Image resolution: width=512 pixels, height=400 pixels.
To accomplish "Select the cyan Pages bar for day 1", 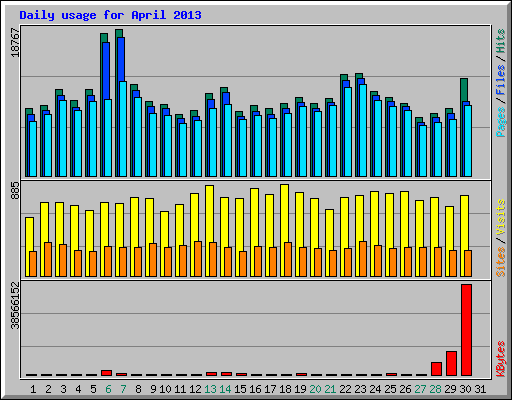I will tap(33, 149).
